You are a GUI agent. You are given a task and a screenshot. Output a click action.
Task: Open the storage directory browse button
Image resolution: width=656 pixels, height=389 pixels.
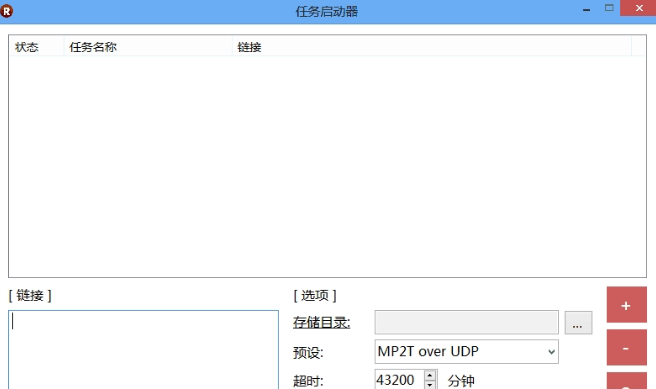(578, 322)
